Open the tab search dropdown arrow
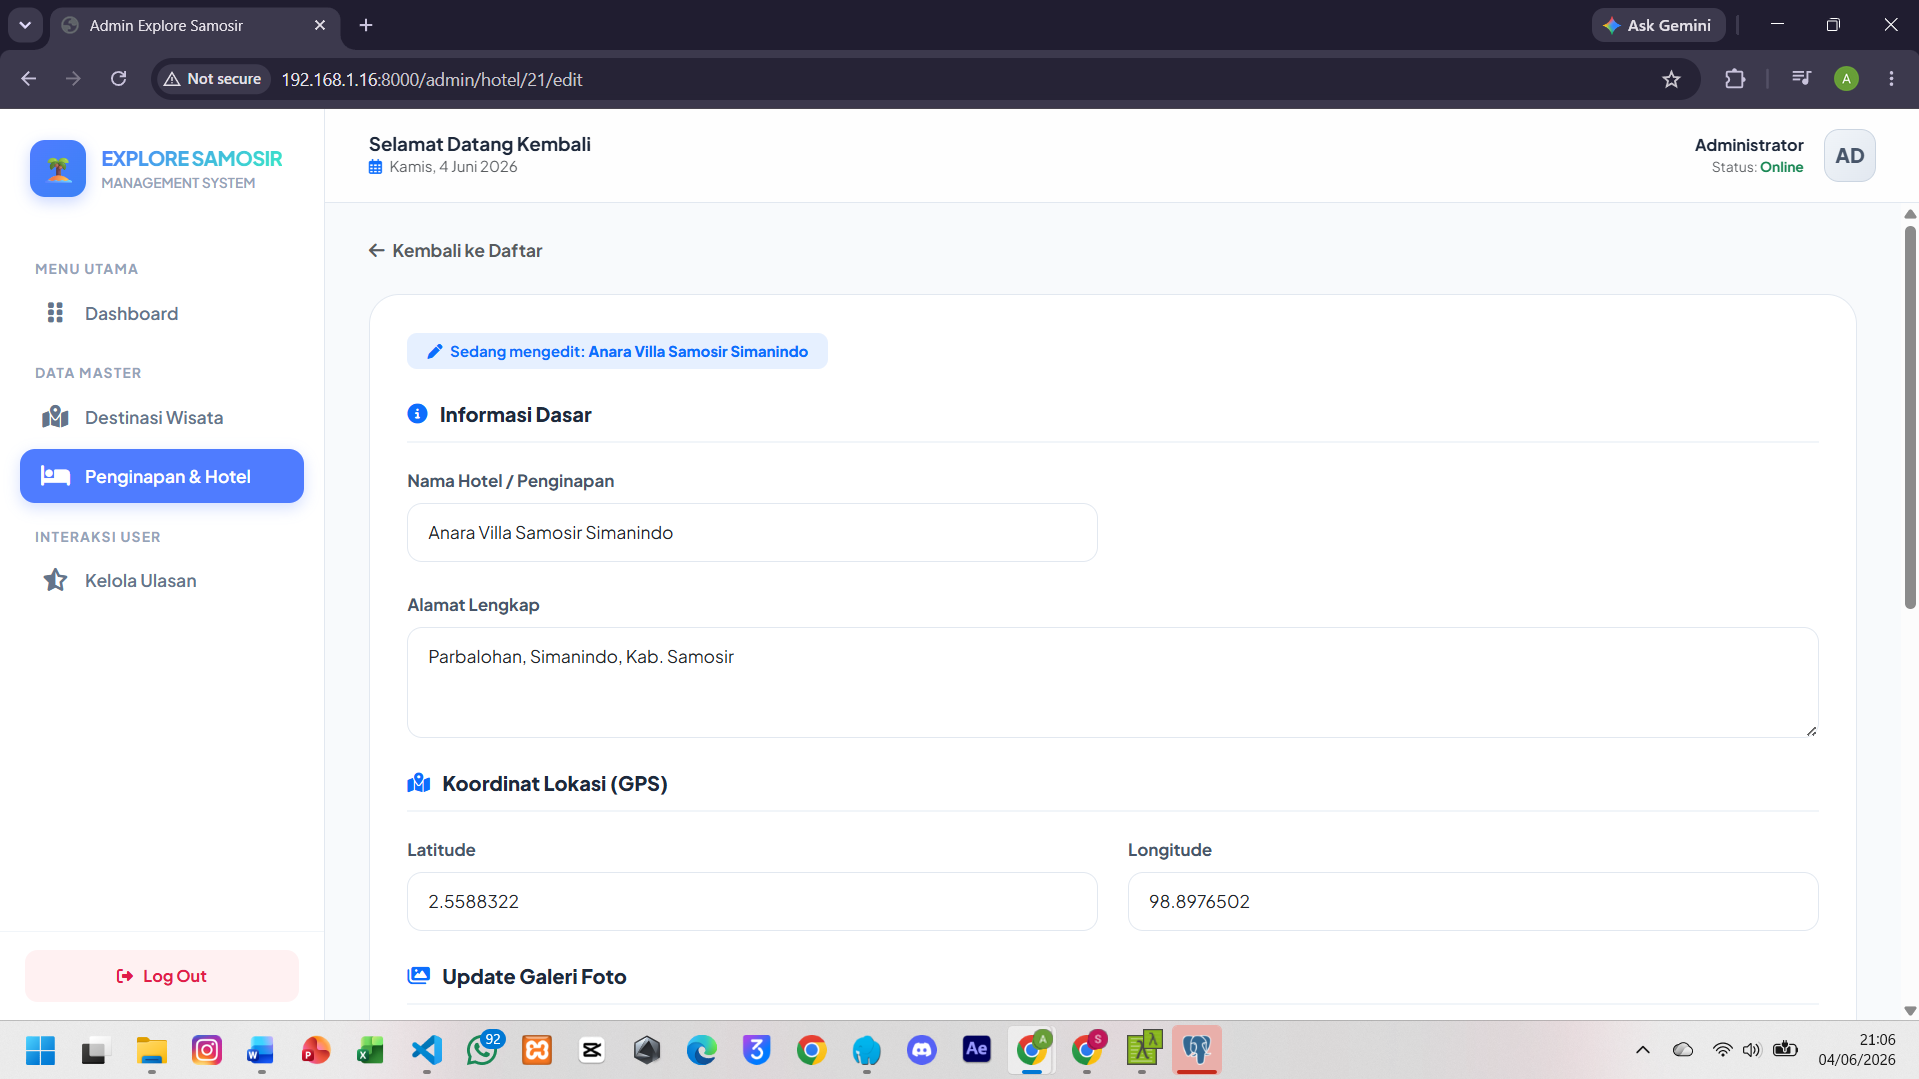Viewport: 1919px width, 1079px height. (25, 25)
